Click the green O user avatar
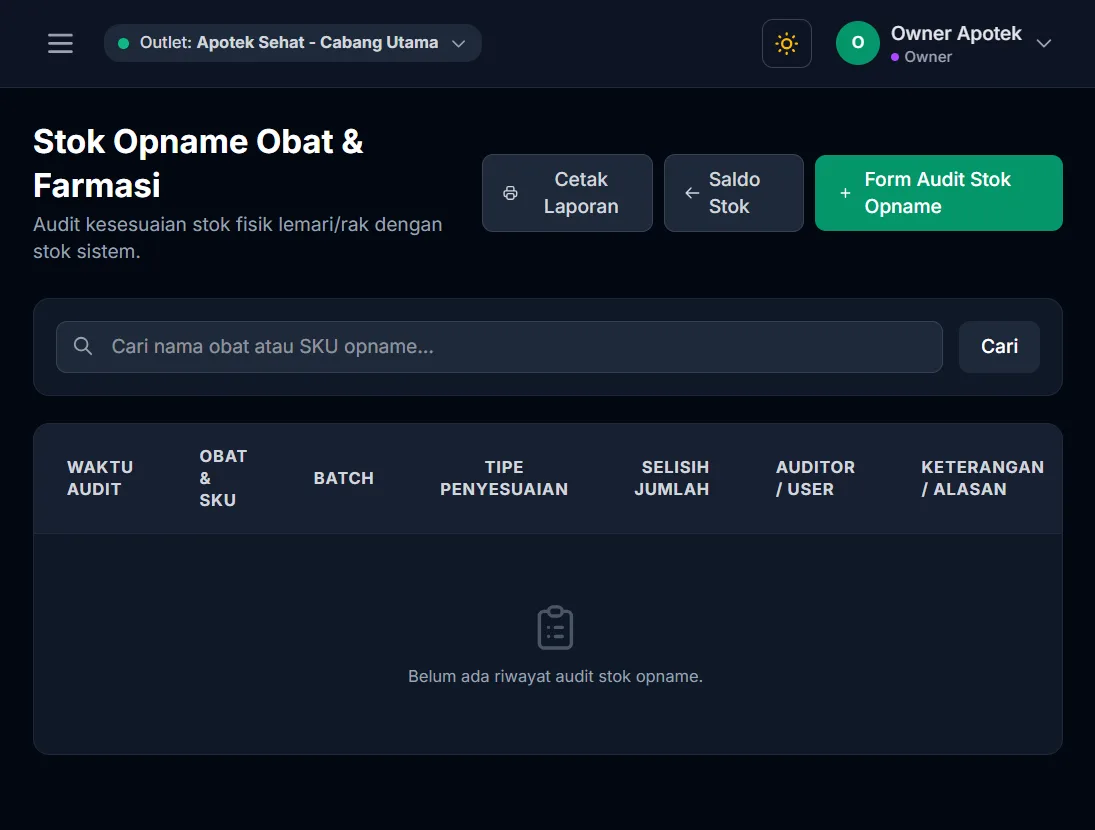Viewport: 1095px width, 830px height. [858, 43]
